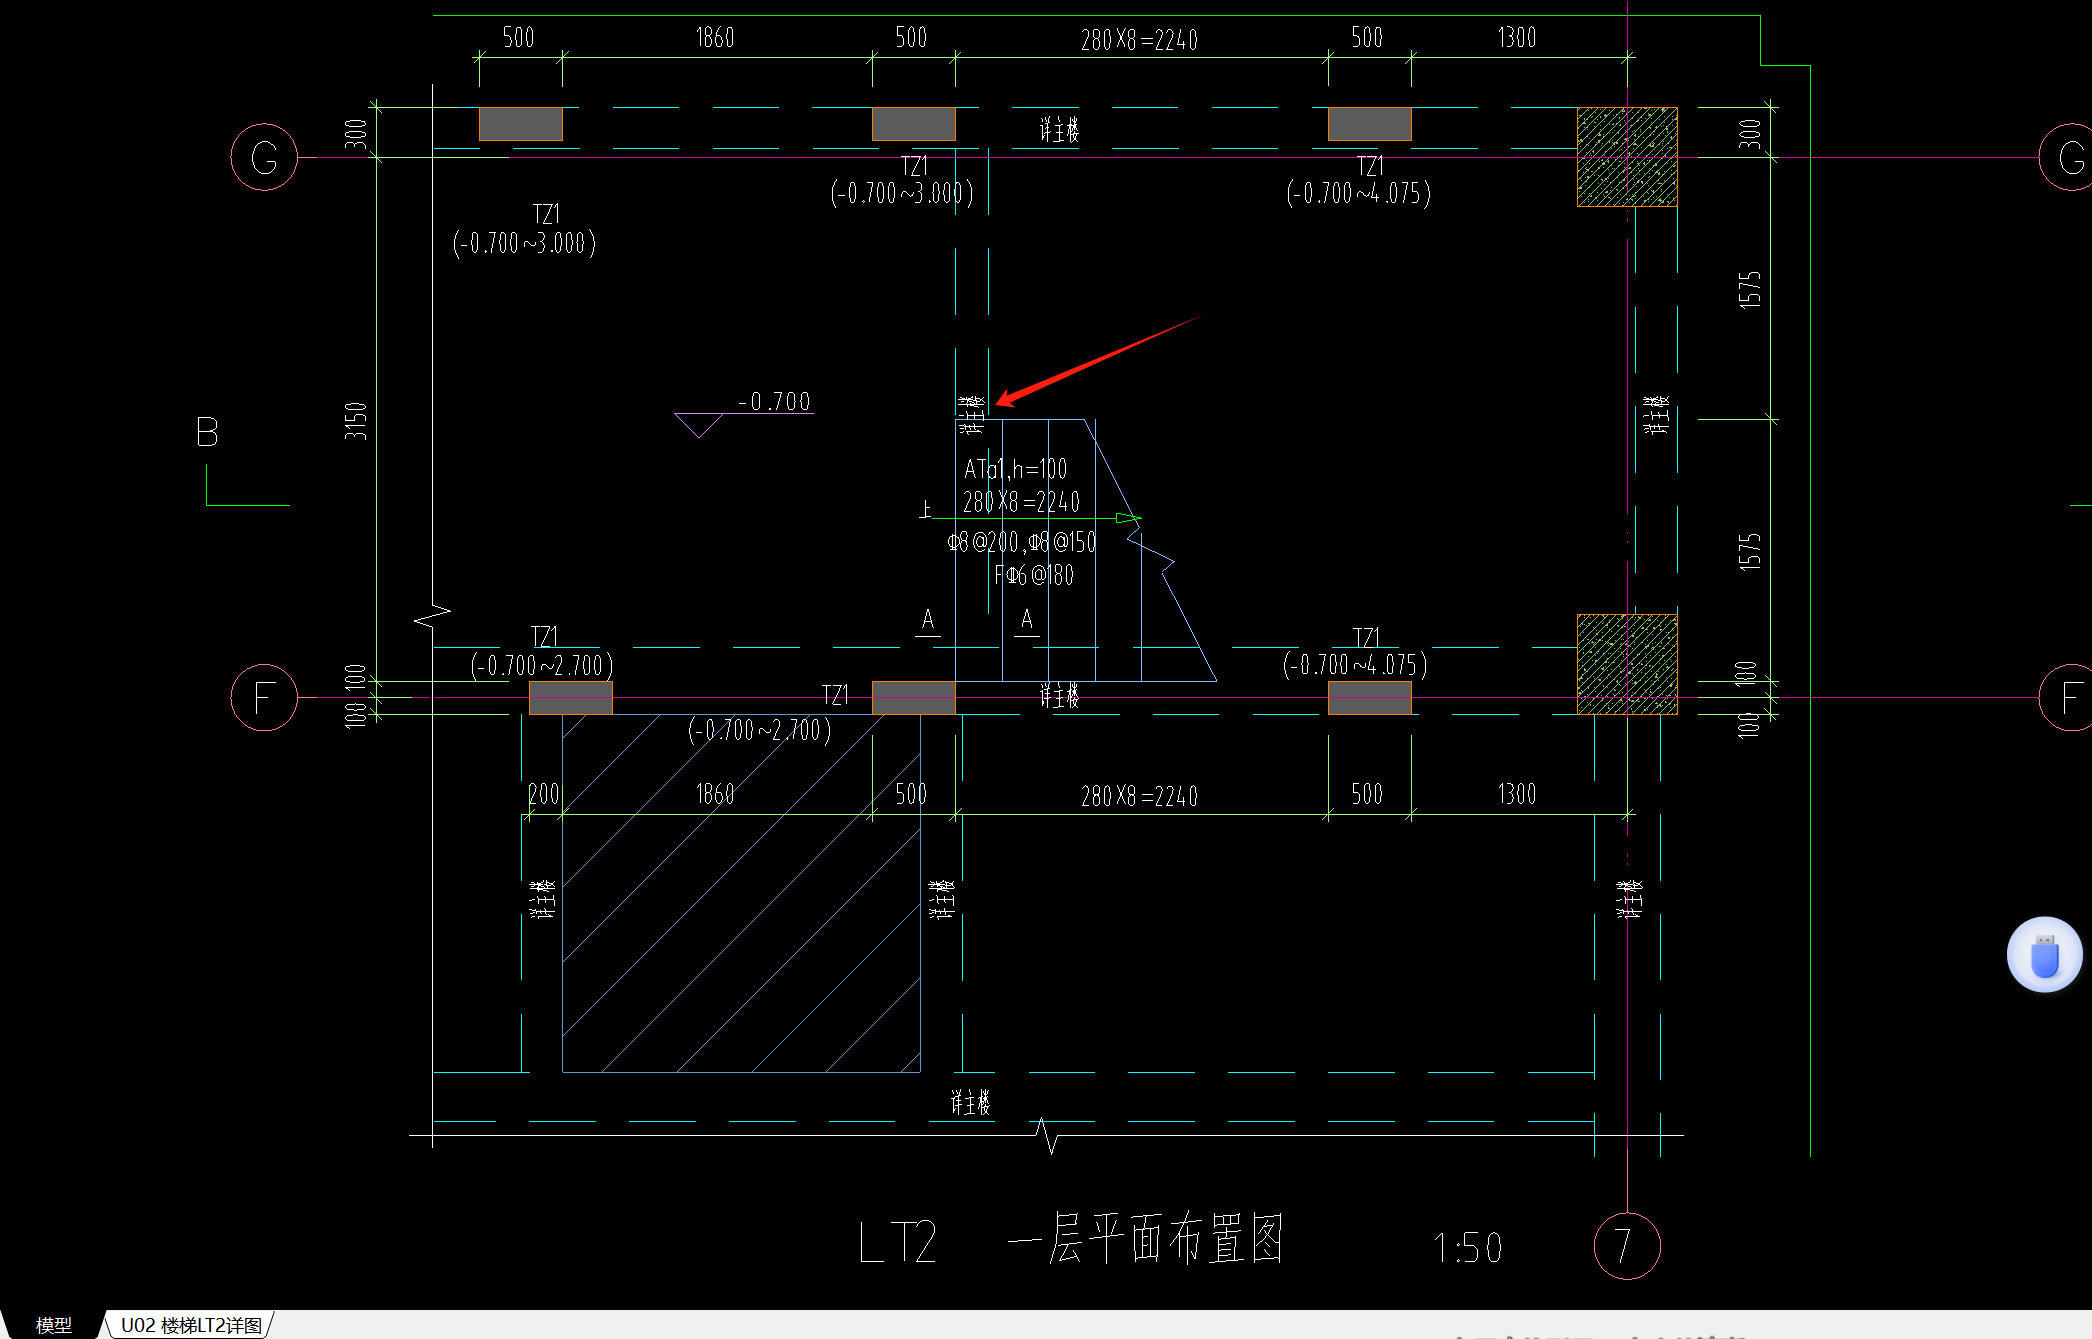This screenshot has width=2092, height=1339.
Task: Click the floating blue USB icon
Action: tap(2044, 955)
